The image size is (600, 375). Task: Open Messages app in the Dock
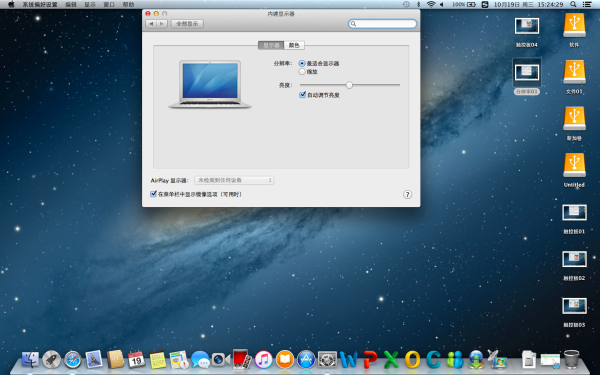point(200,360)
